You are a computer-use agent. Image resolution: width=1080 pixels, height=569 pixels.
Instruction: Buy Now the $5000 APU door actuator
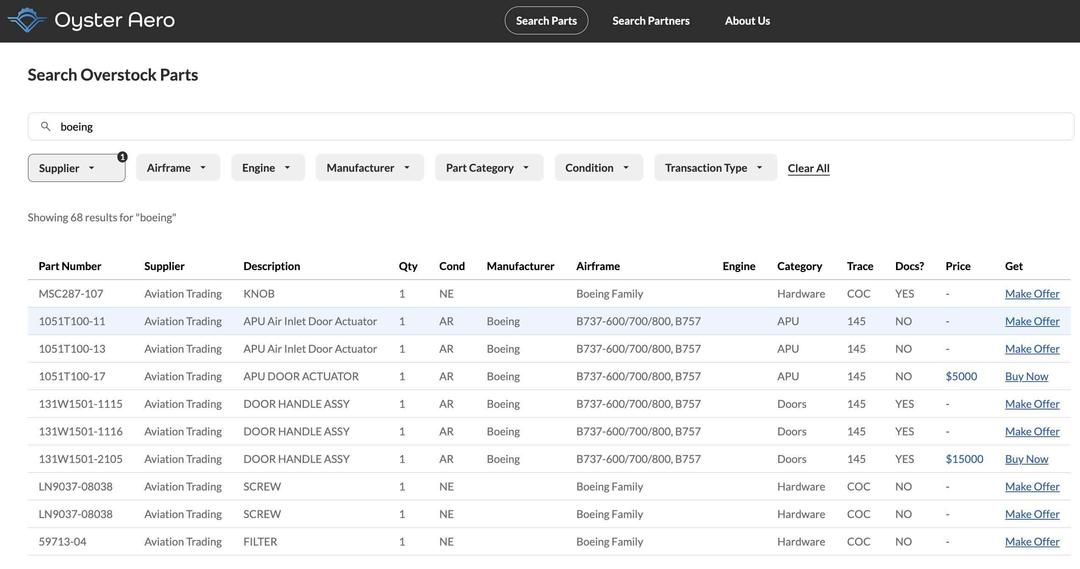1026,377
